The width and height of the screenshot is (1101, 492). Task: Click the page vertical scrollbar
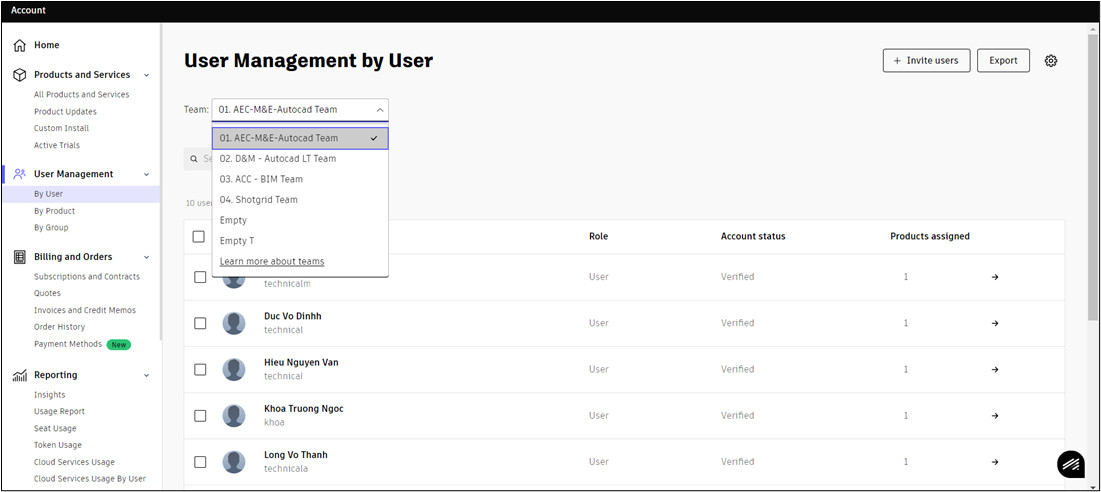coord(1093,175)
